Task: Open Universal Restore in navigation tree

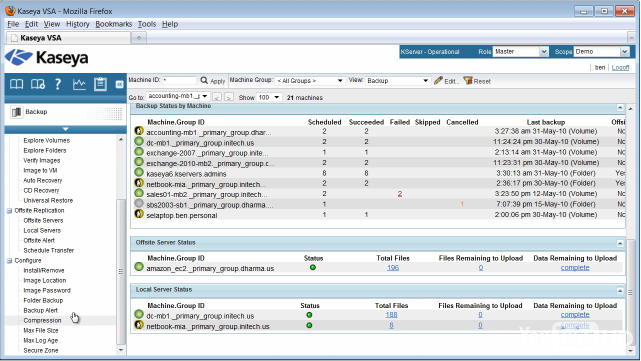Action: point(48,200)
